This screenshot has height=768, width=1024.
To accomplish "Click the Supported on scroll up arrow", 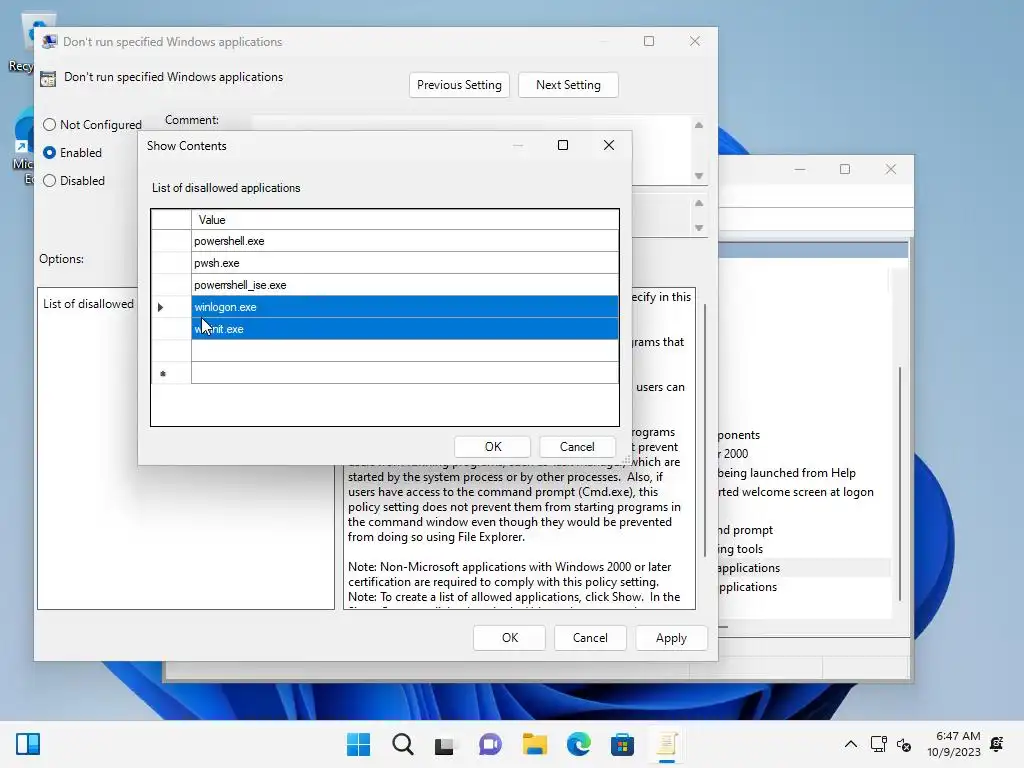I will tap(699, 203).
